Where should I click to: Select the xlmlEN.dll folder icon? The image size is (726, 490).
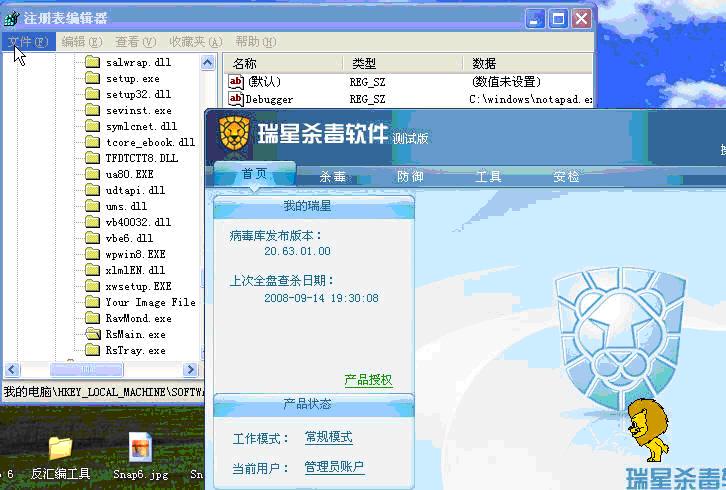point(93,270)
